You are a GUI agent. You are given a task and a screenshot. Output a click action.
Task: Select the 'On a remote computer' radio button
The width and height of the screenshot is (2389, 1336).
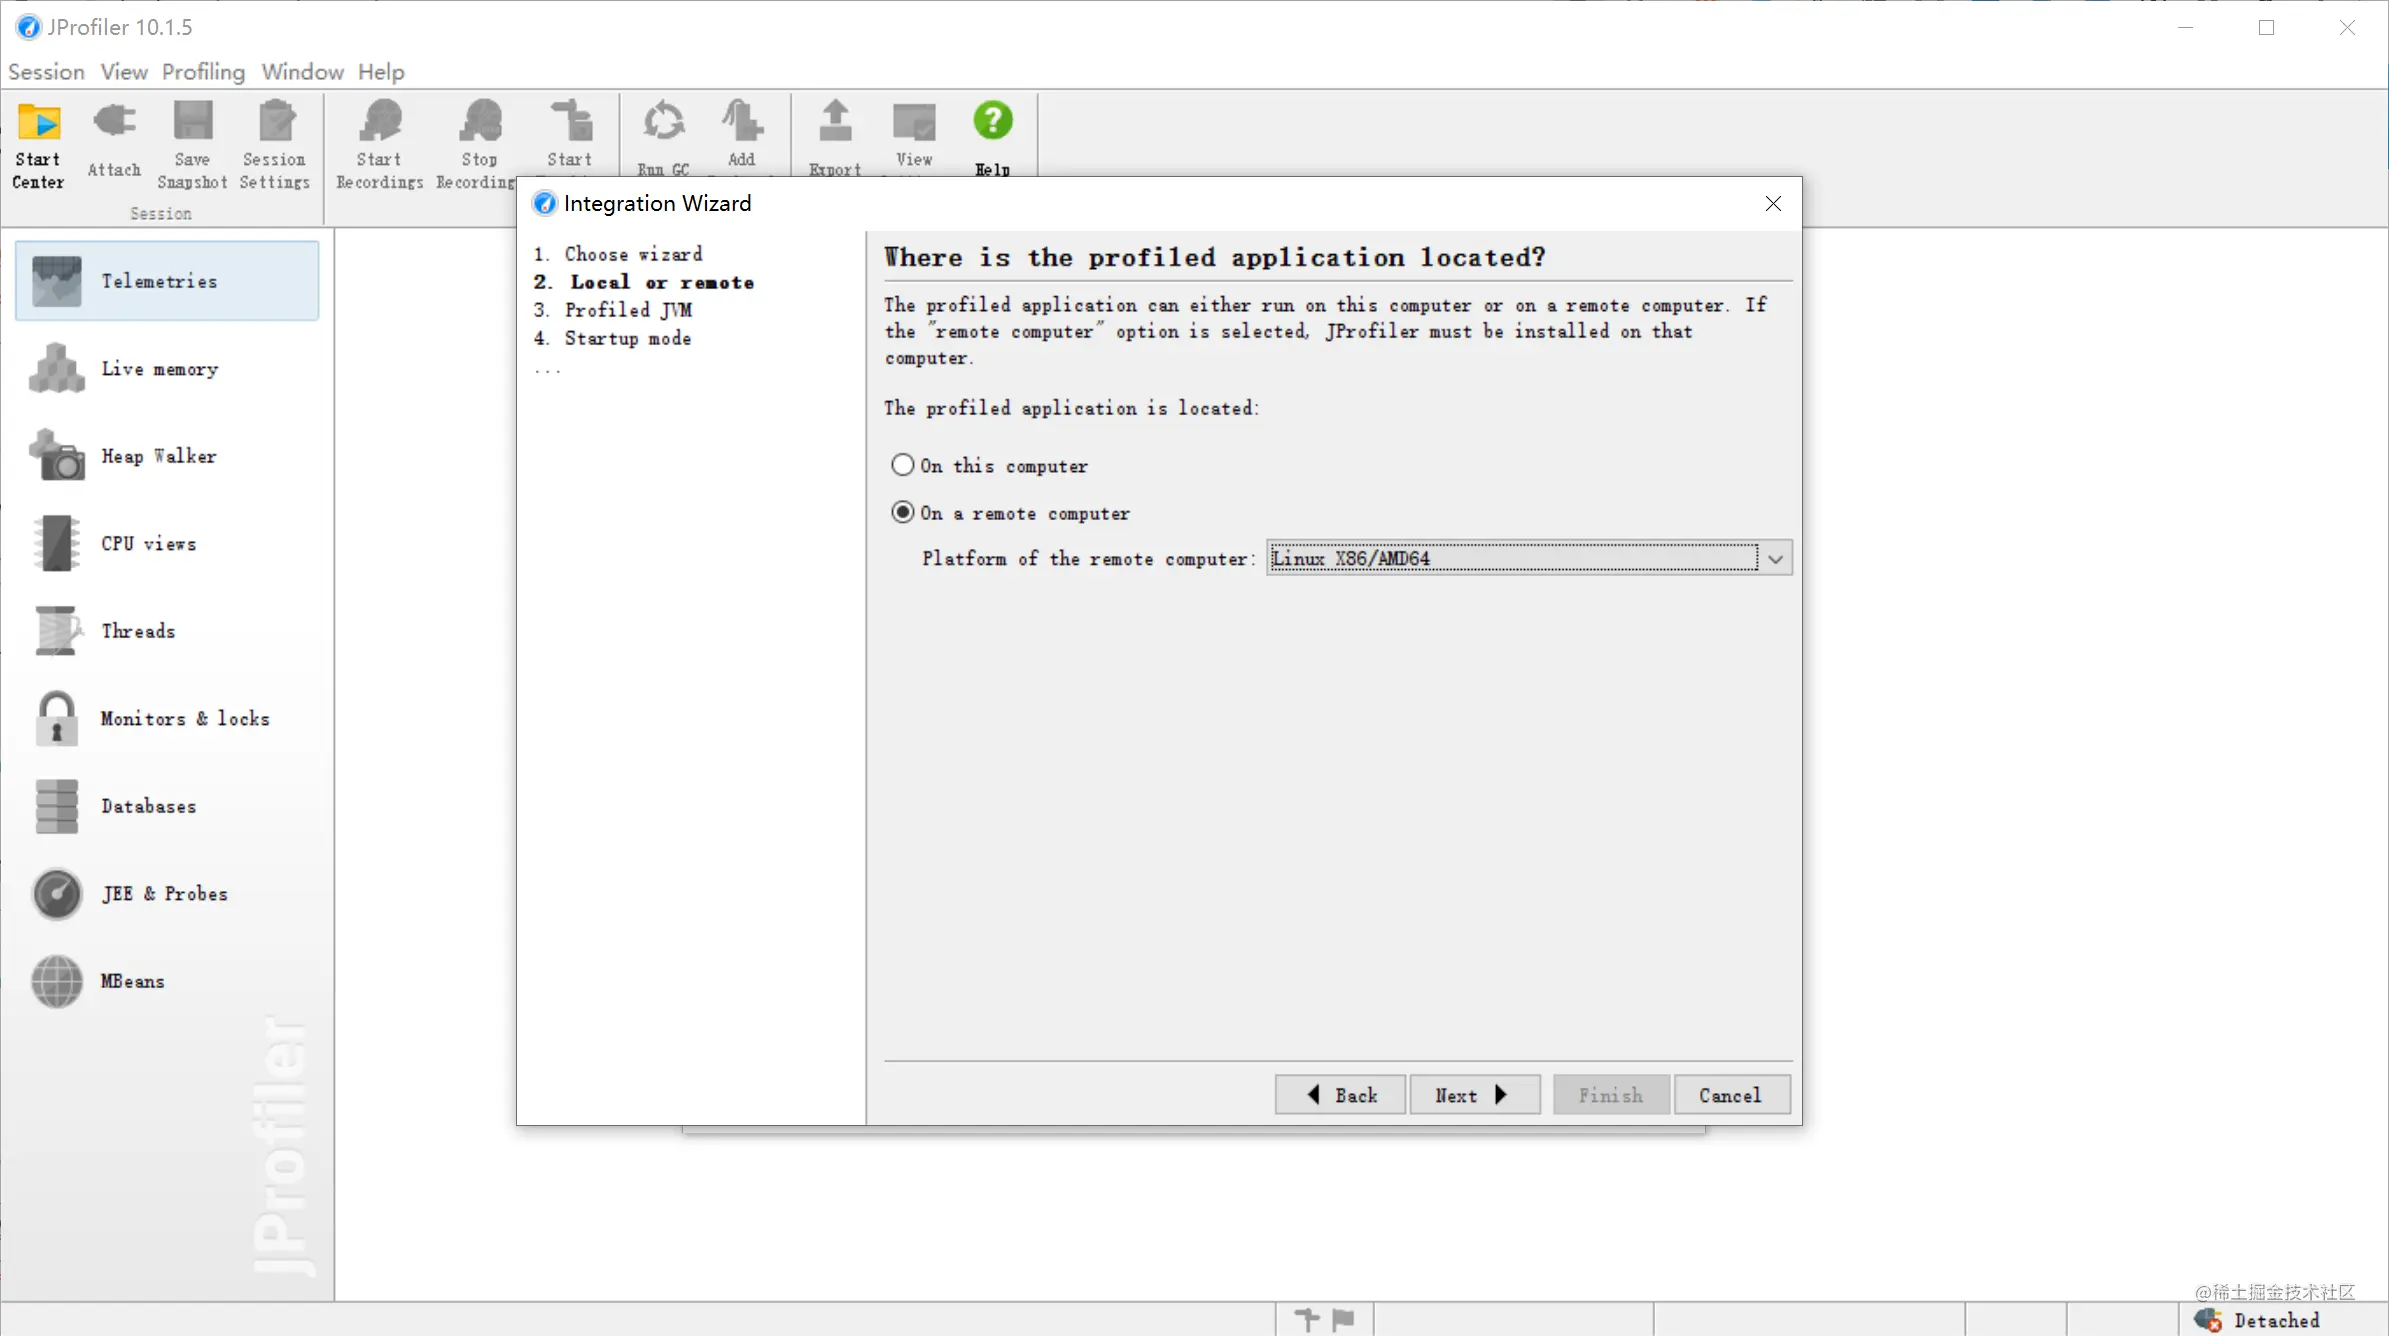(x=903, y=512)
